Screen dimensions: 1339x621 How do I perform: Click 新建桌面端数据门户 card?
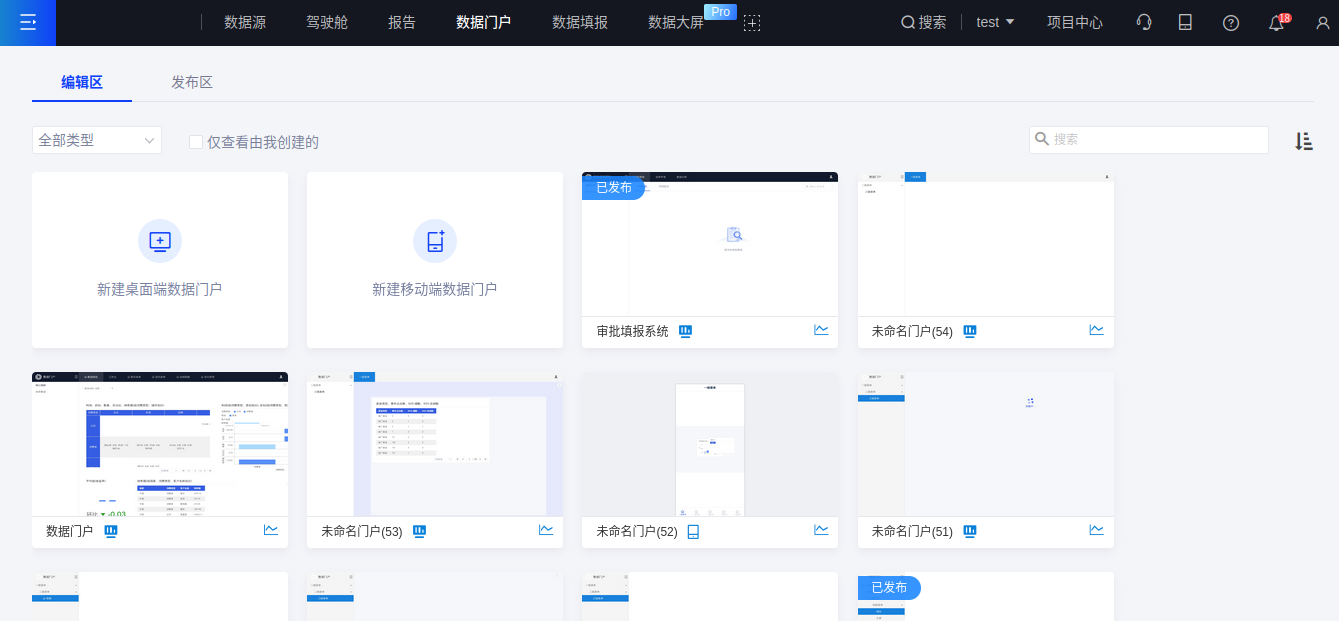(x=160, y=260)
